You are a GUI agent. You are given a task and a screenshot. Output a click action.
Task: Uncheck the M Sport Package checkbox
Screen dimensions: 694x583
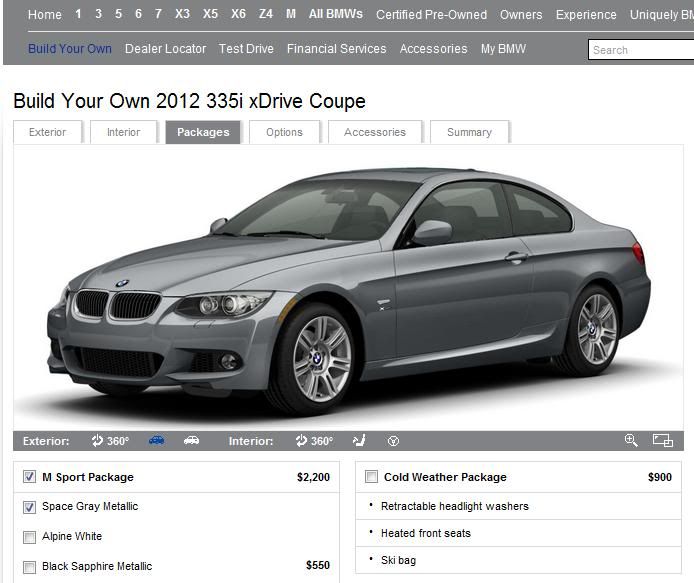click(29, 477)
